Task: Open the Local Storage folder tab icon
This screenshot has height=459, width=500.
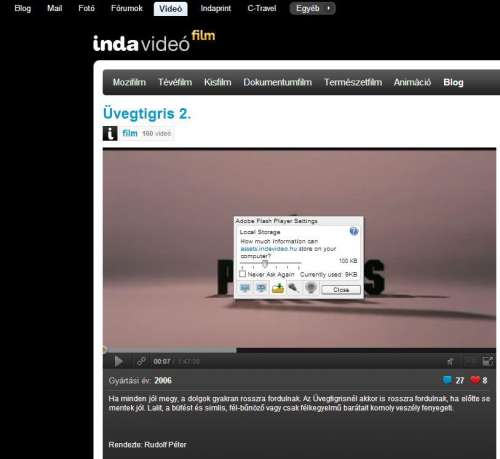Action: tap(278, 288)
